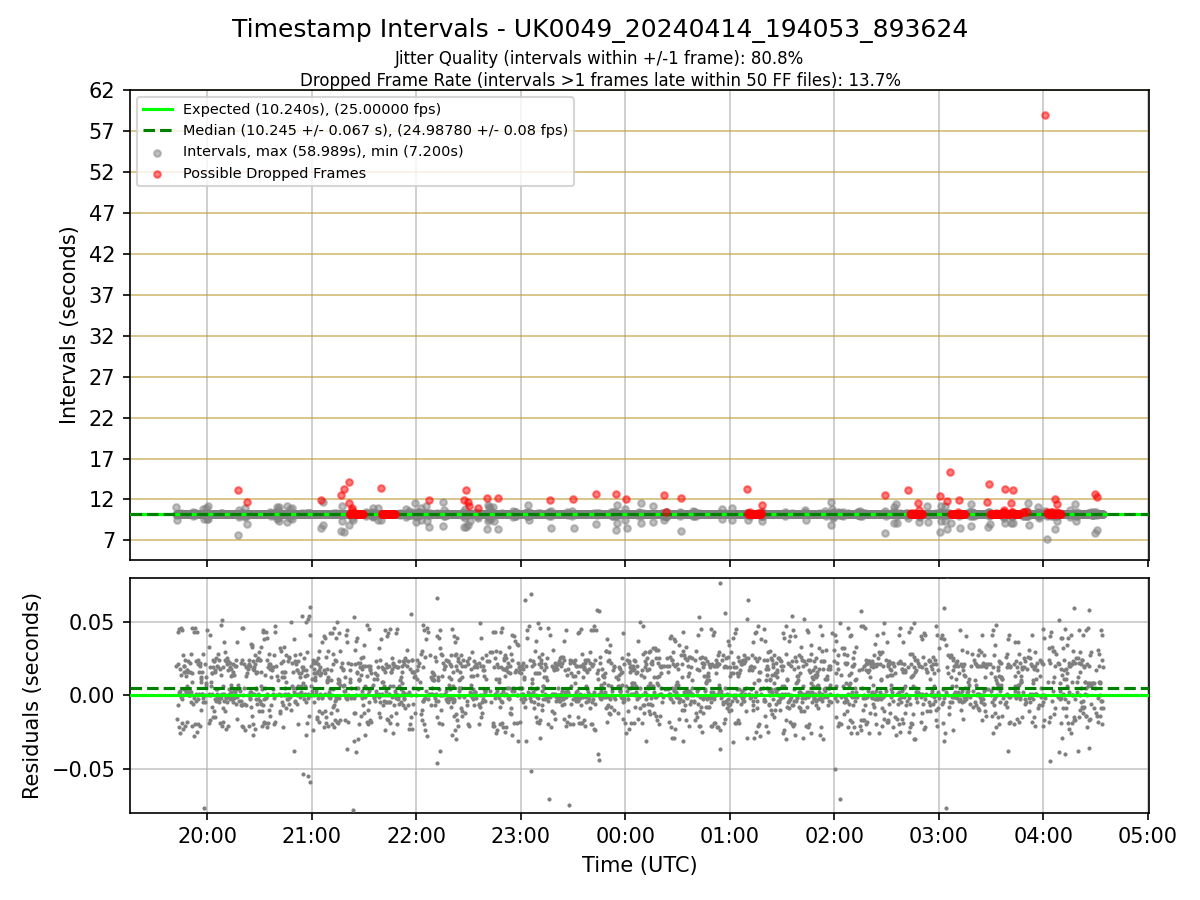Click the 27 y-axis tick label
This screenshot has height=900, width=1200.
tap(103, 377)
